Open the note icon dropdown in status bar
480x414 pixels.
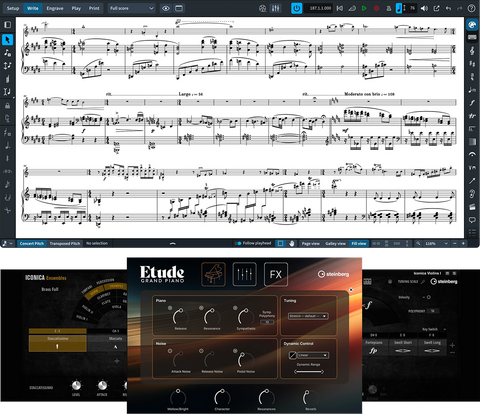click(x=7, y=243)
